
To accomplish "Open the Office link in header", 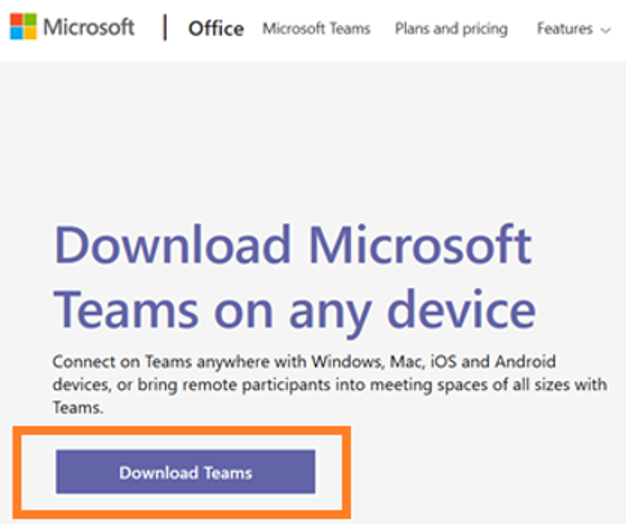I will 216,28.
